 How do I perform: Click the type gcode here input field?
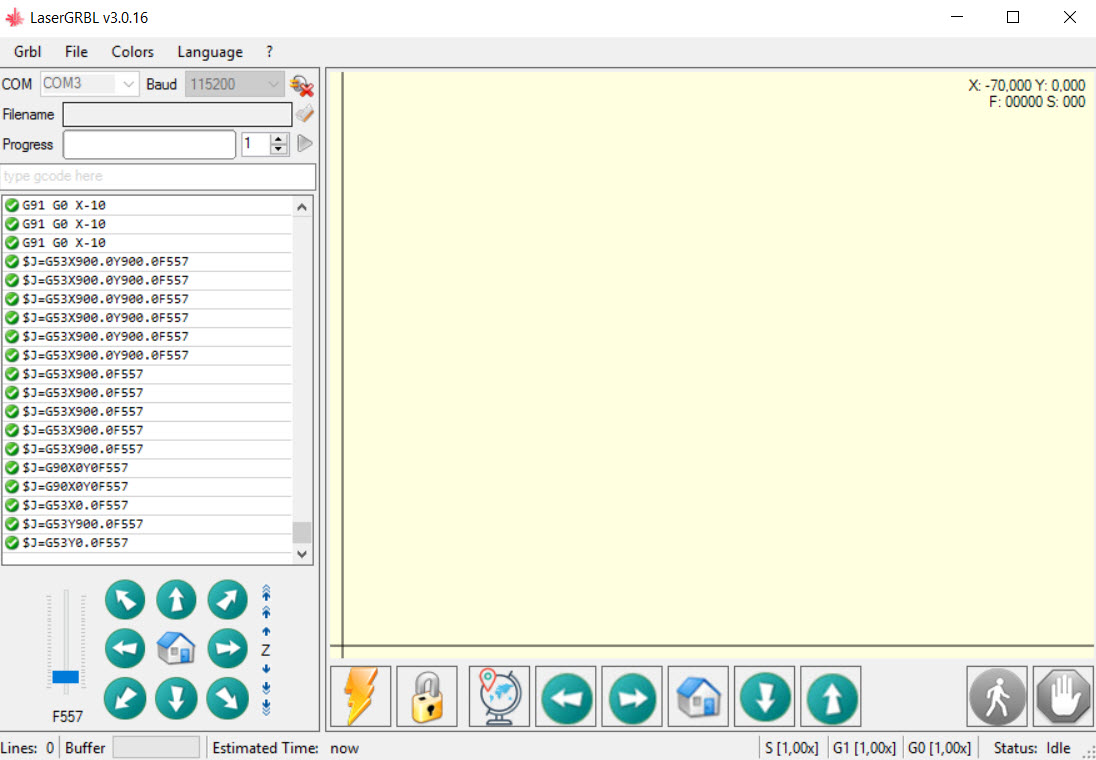point(159,176)
